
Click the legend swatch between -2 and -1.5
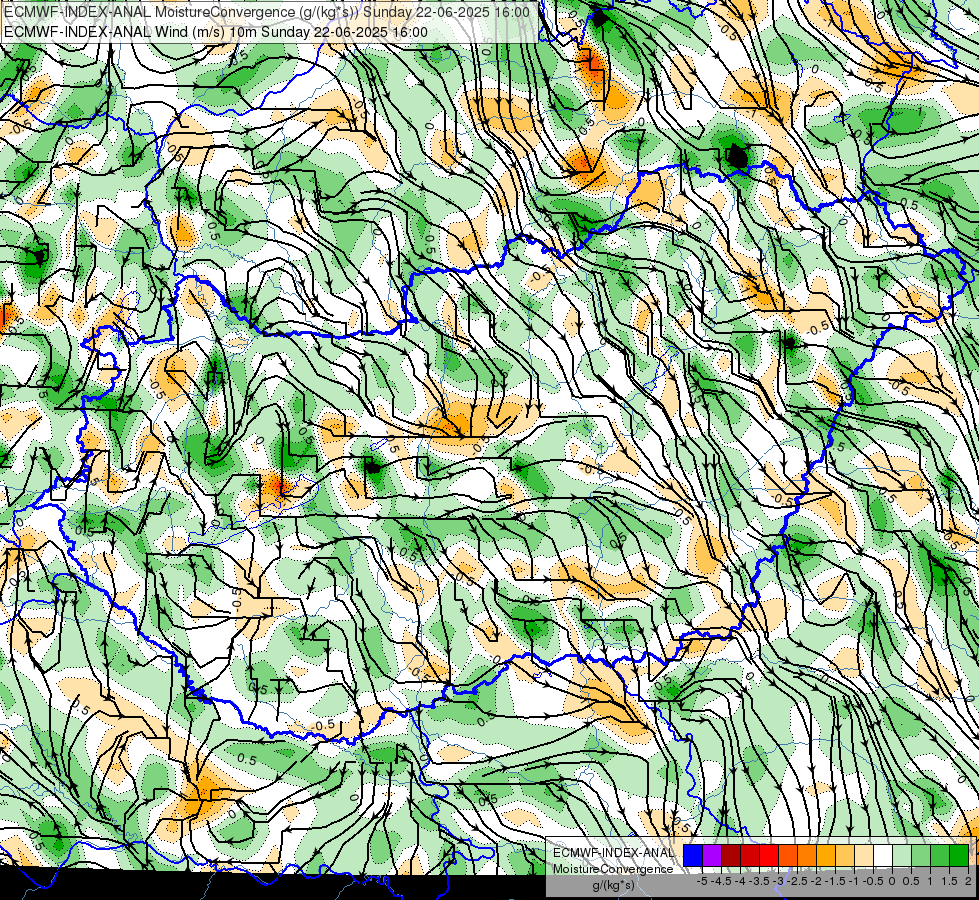coord(826,855)
